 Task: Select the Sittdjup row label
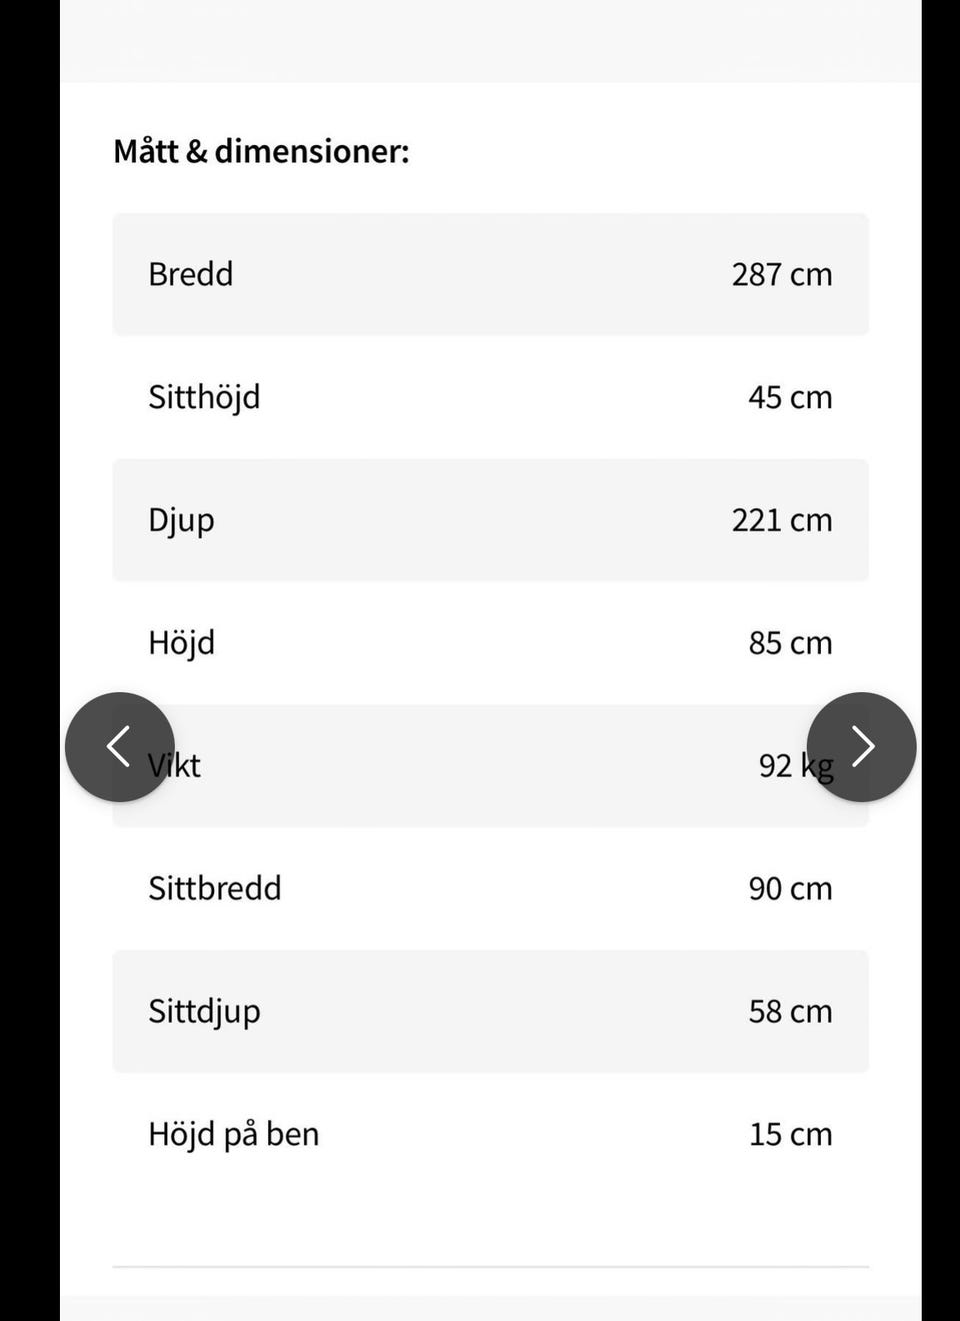click(204, 1013)
